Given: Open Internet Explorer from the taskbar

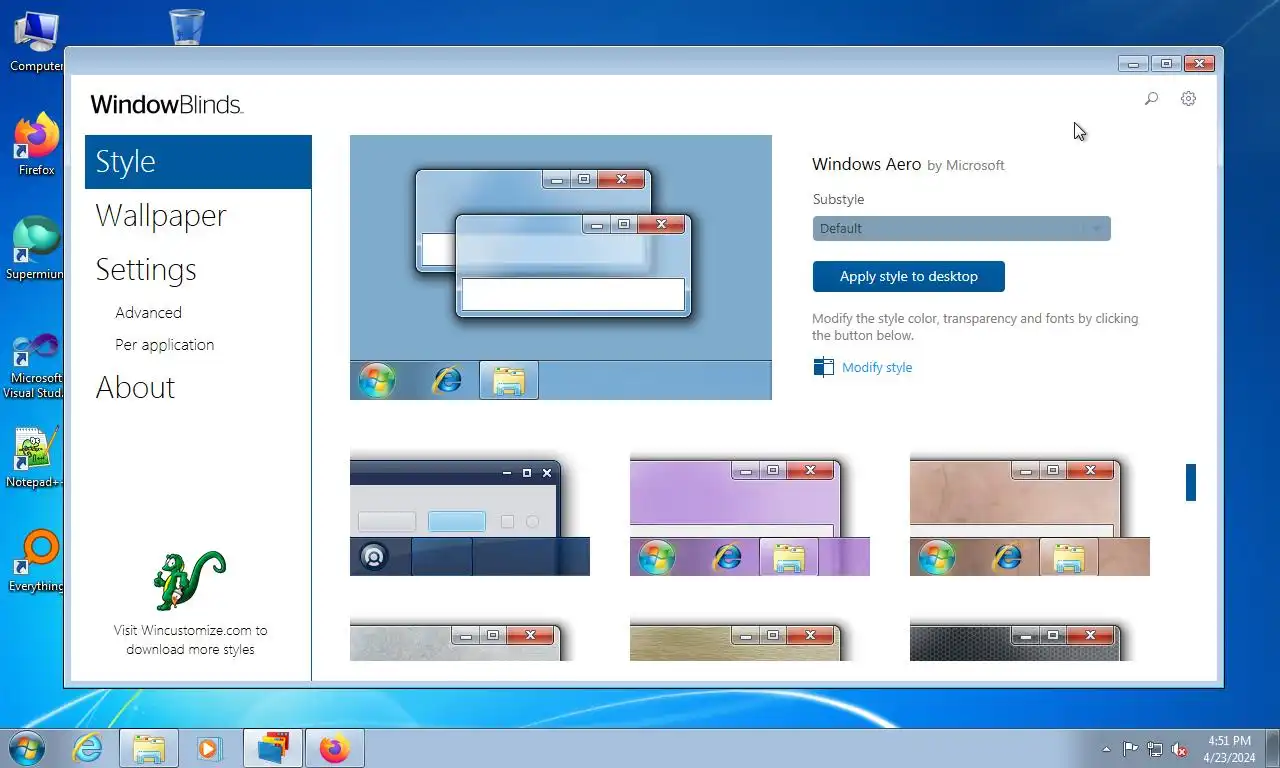Looking at the screenshot, I should pos(88,748).
